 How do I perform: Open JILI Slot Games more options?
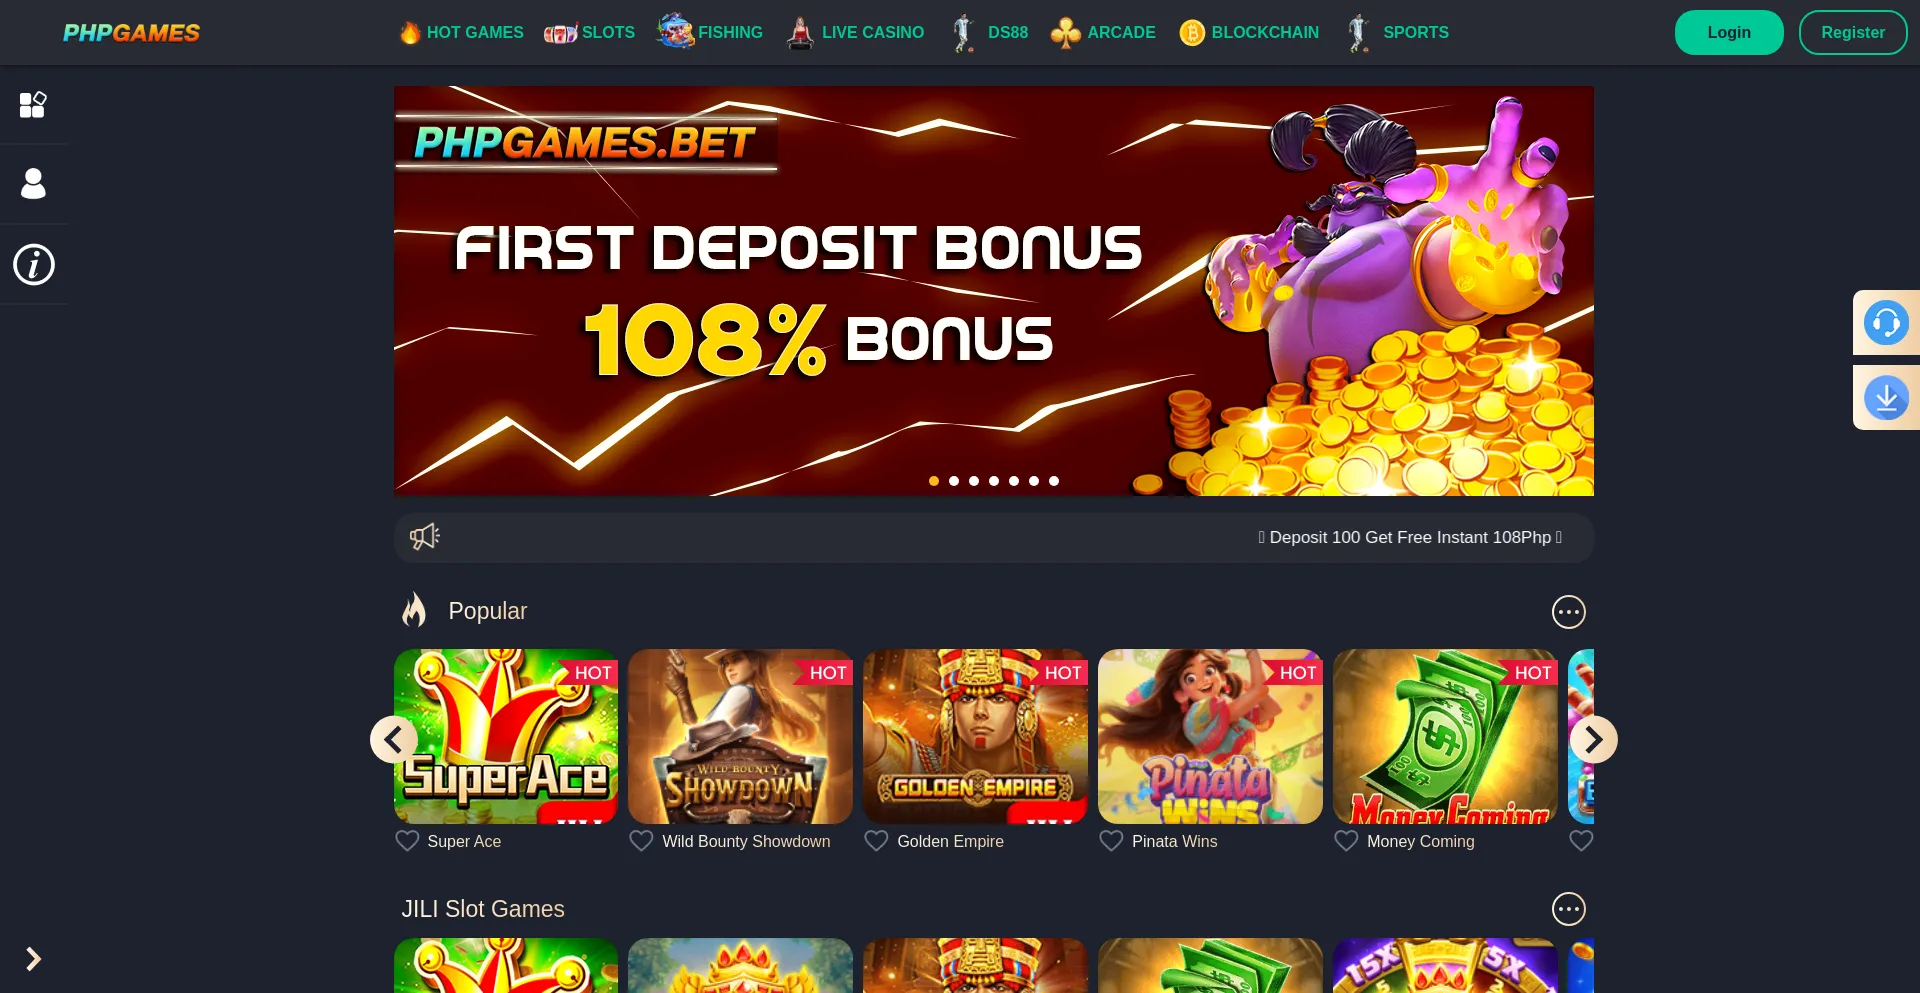pyautogui.click(x=1568, y=909)
